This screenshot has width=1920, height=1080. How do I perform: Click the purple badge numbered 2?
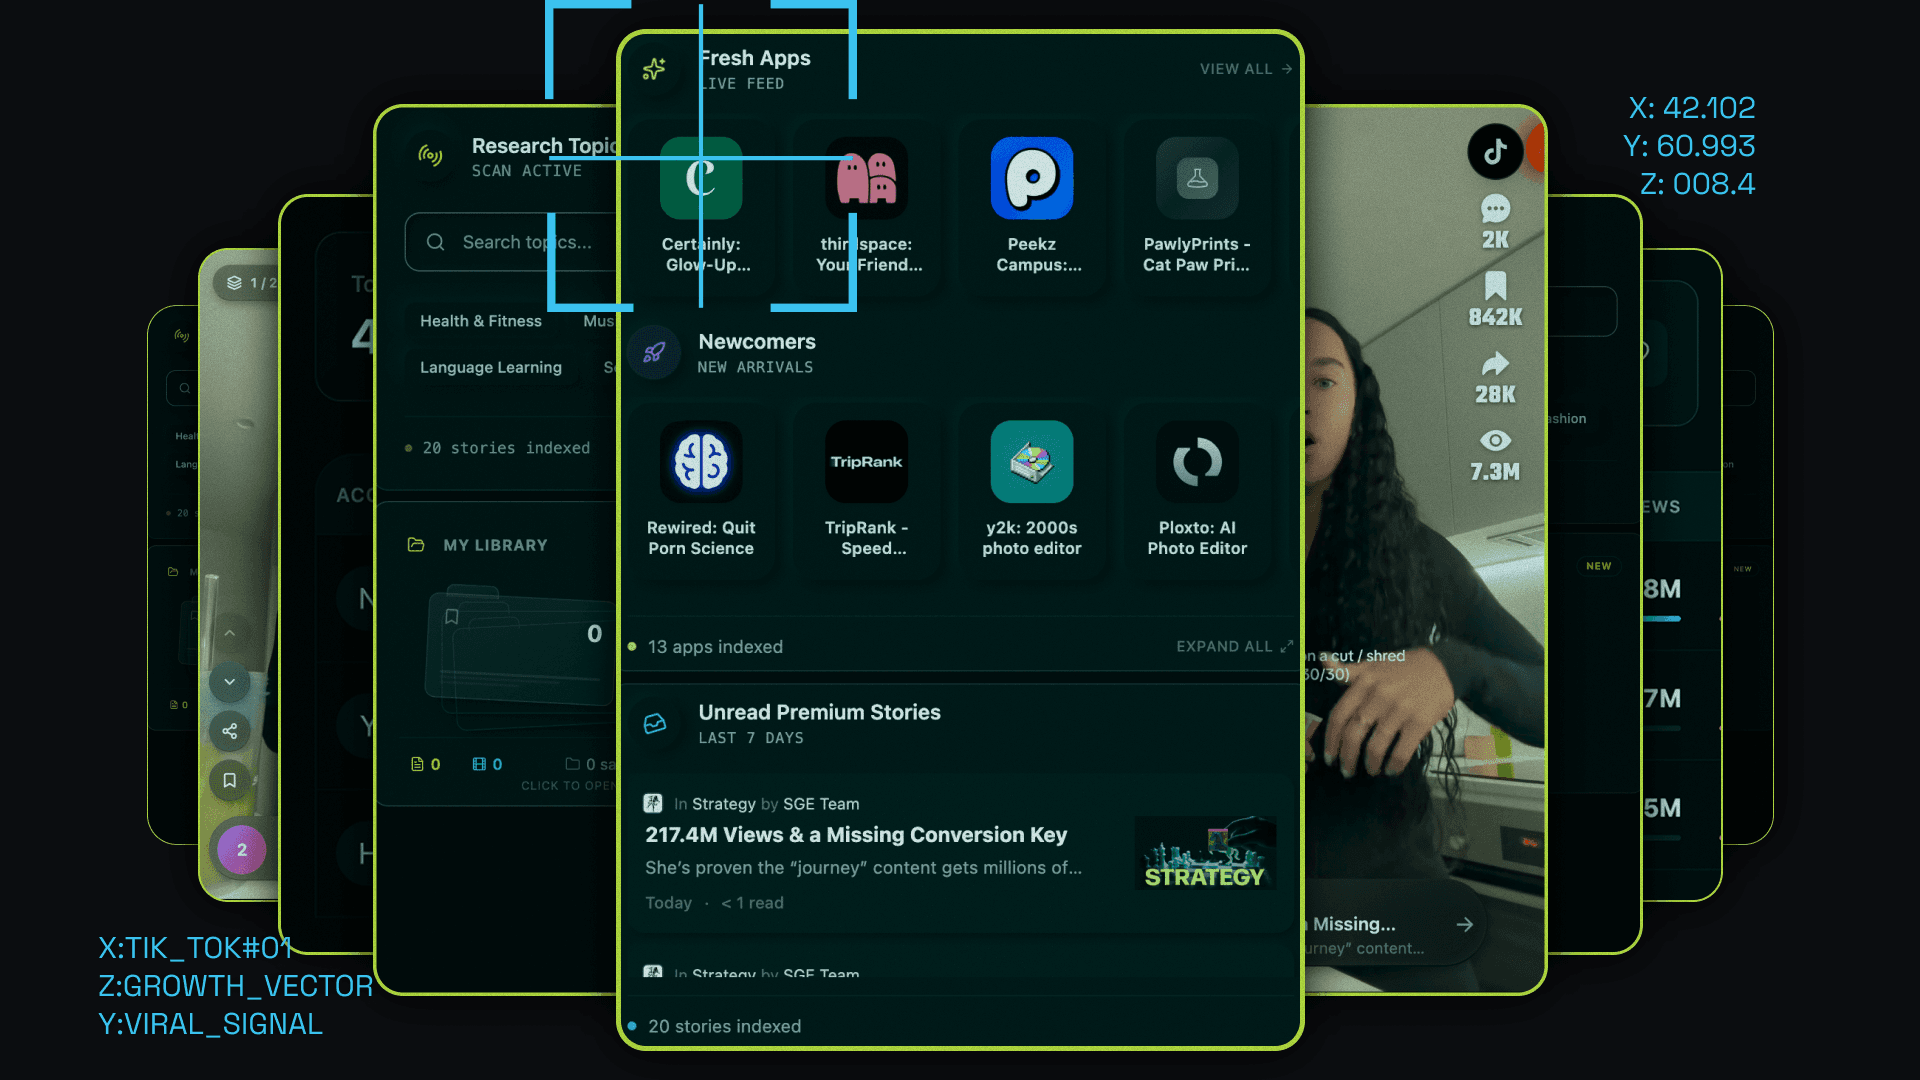tap(241, 850)
